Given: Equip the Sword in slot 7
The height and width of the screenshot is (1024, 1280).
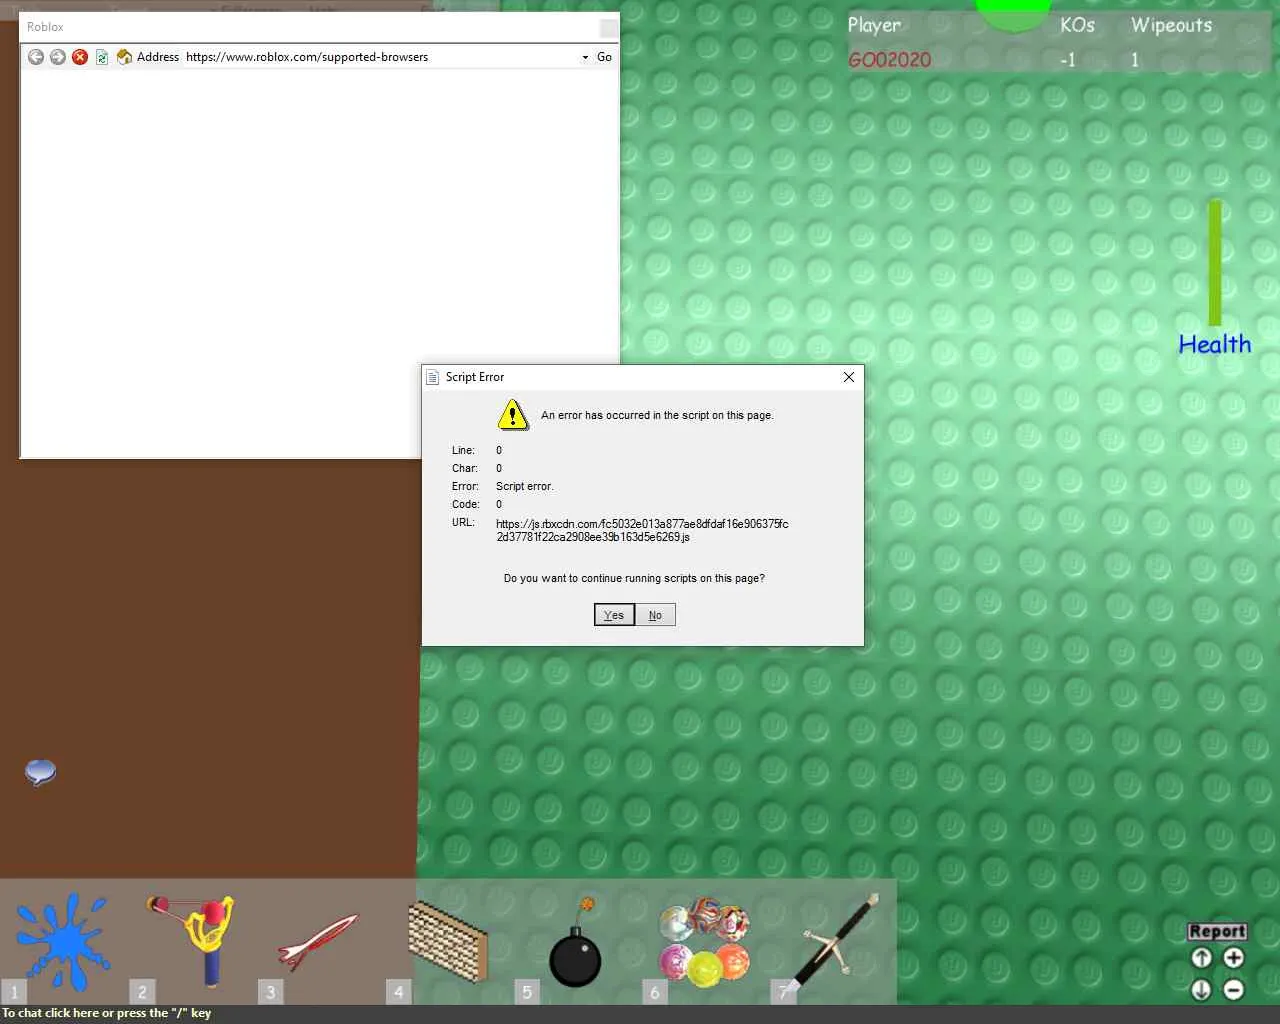Looking at the screenshot, I should click(x=832, y=941).
